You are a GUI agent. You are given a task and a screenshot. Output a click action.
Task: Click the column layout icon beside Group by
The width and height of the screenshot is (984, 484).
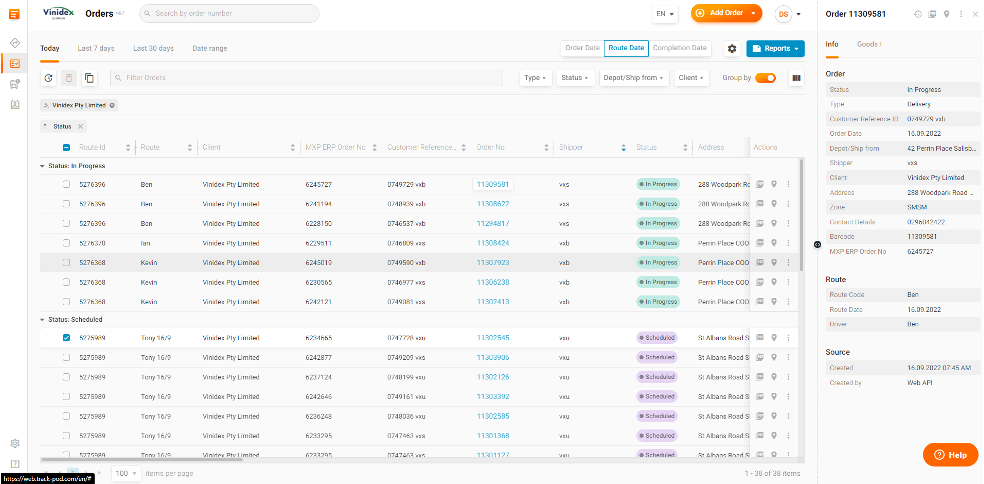tap(796, 78)
